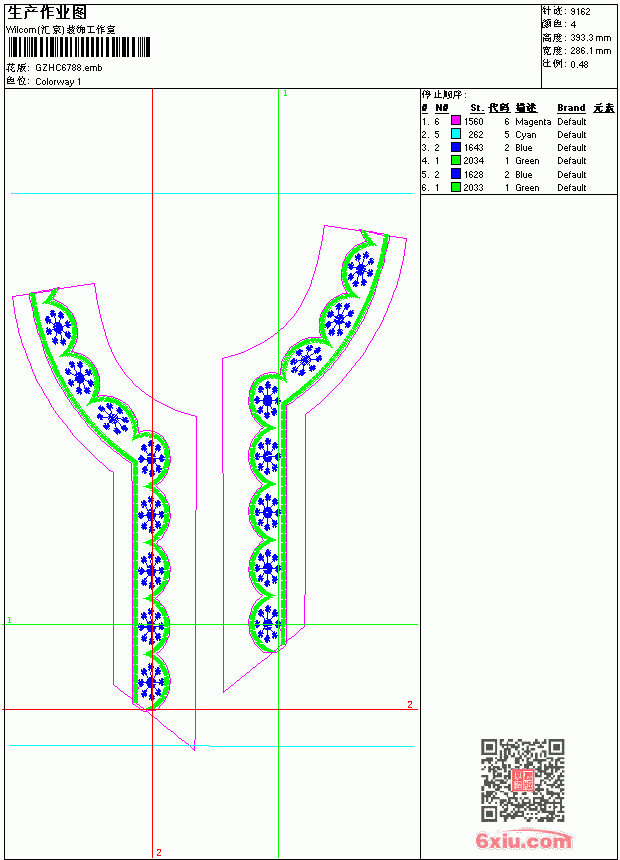Image resolution: width=620 pixels, height=860 pixels.
Task: Click the red stamp in the QR center
Action: coord(523,780)
